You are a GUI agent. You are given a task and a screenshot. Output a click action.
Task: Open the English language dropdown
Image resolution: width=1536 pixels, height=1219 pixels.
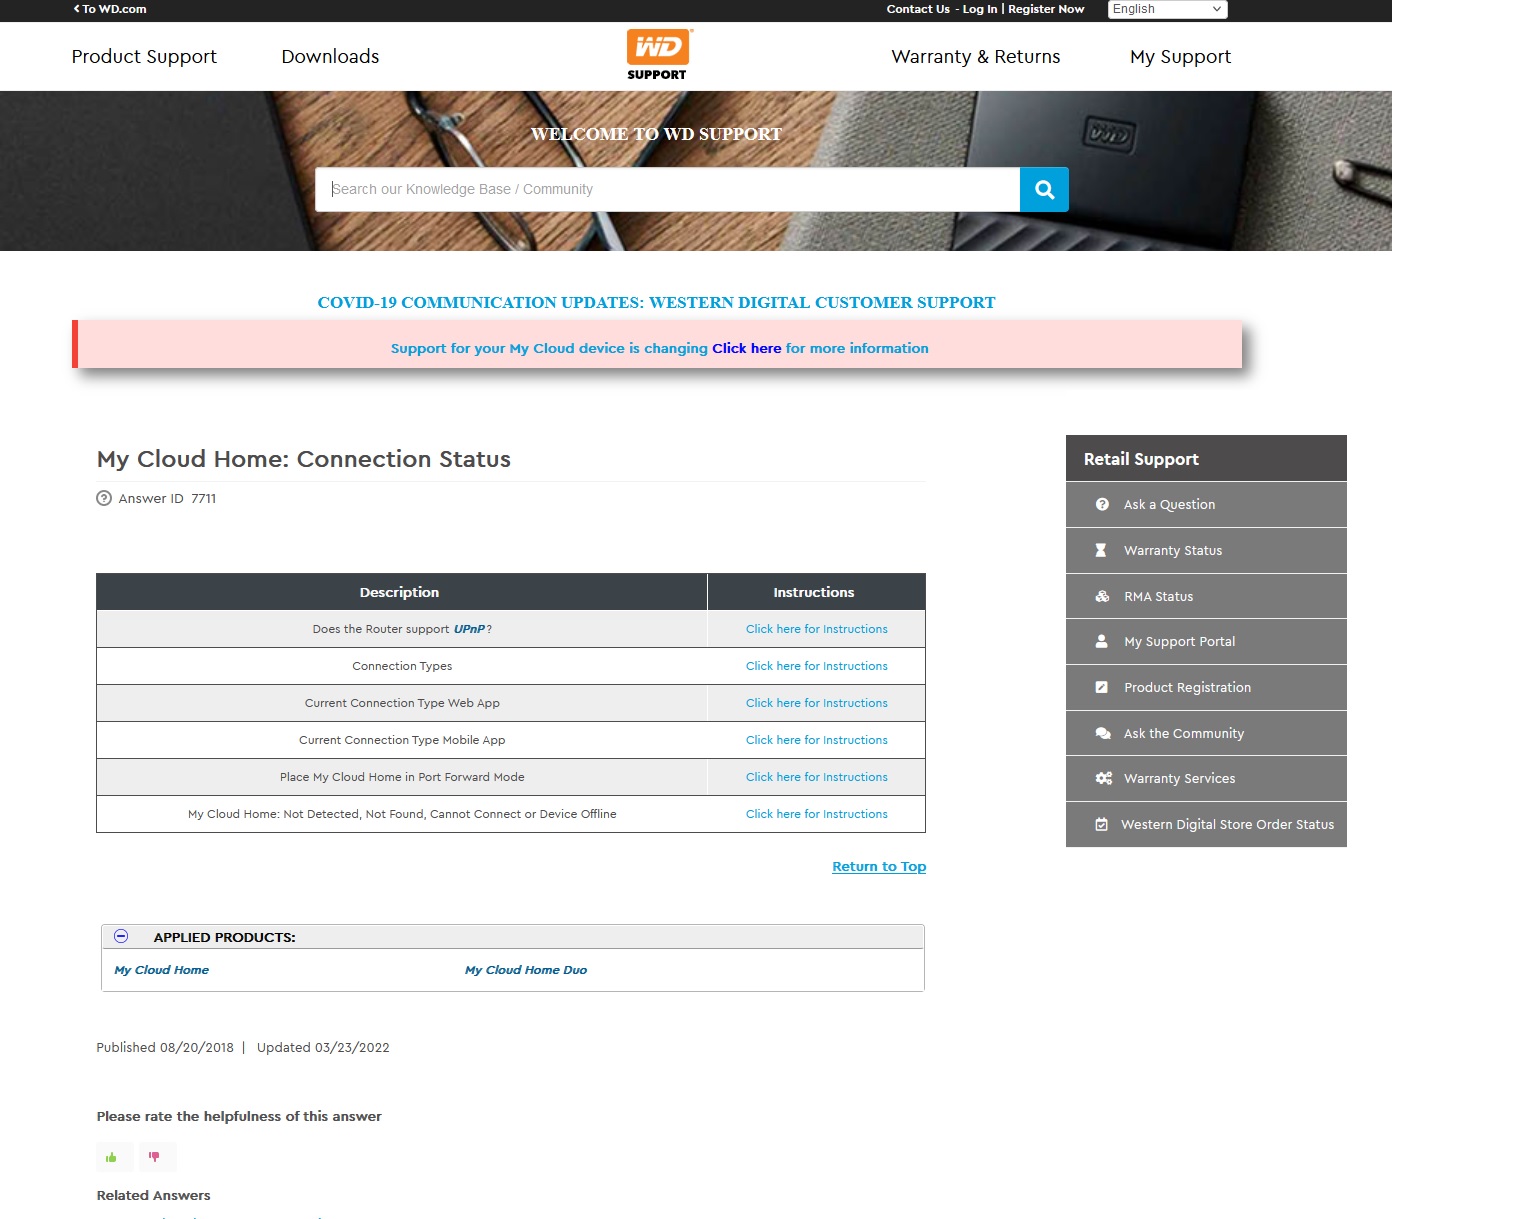pos(1167,9)
